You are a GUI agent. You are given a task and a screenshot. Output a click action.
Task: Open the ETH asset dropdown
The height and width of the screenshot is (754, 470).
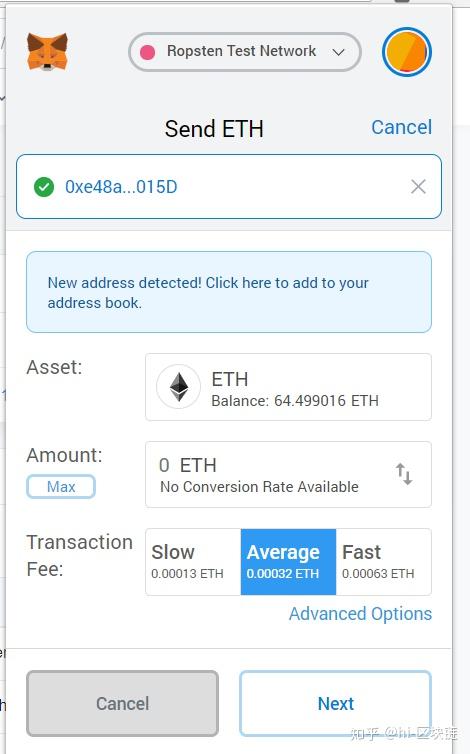tap(288, 387)
